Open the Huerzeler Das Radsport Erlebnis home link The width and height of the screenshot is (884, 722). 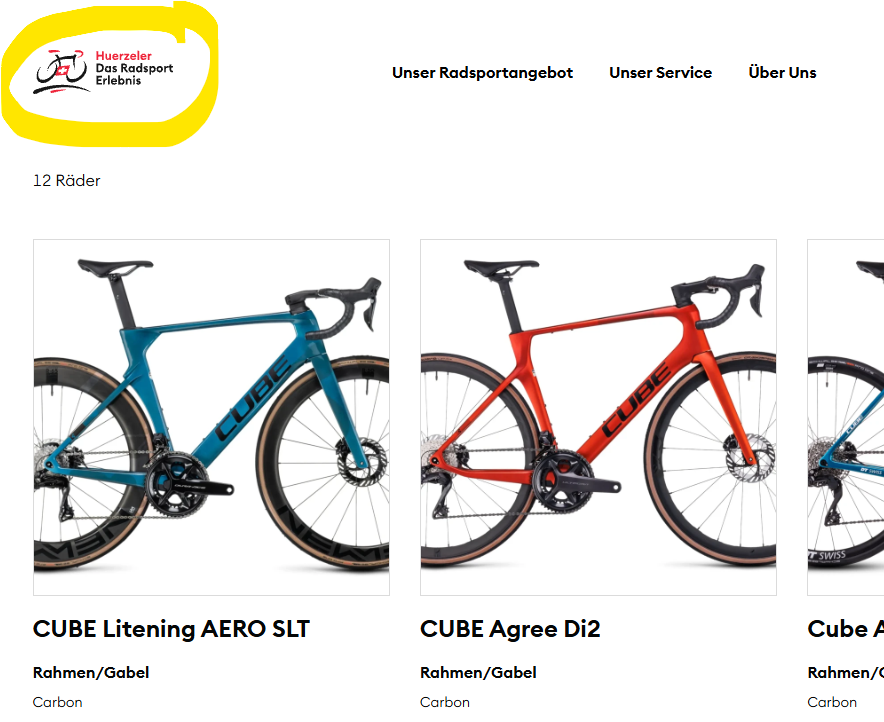coord(103,72)
